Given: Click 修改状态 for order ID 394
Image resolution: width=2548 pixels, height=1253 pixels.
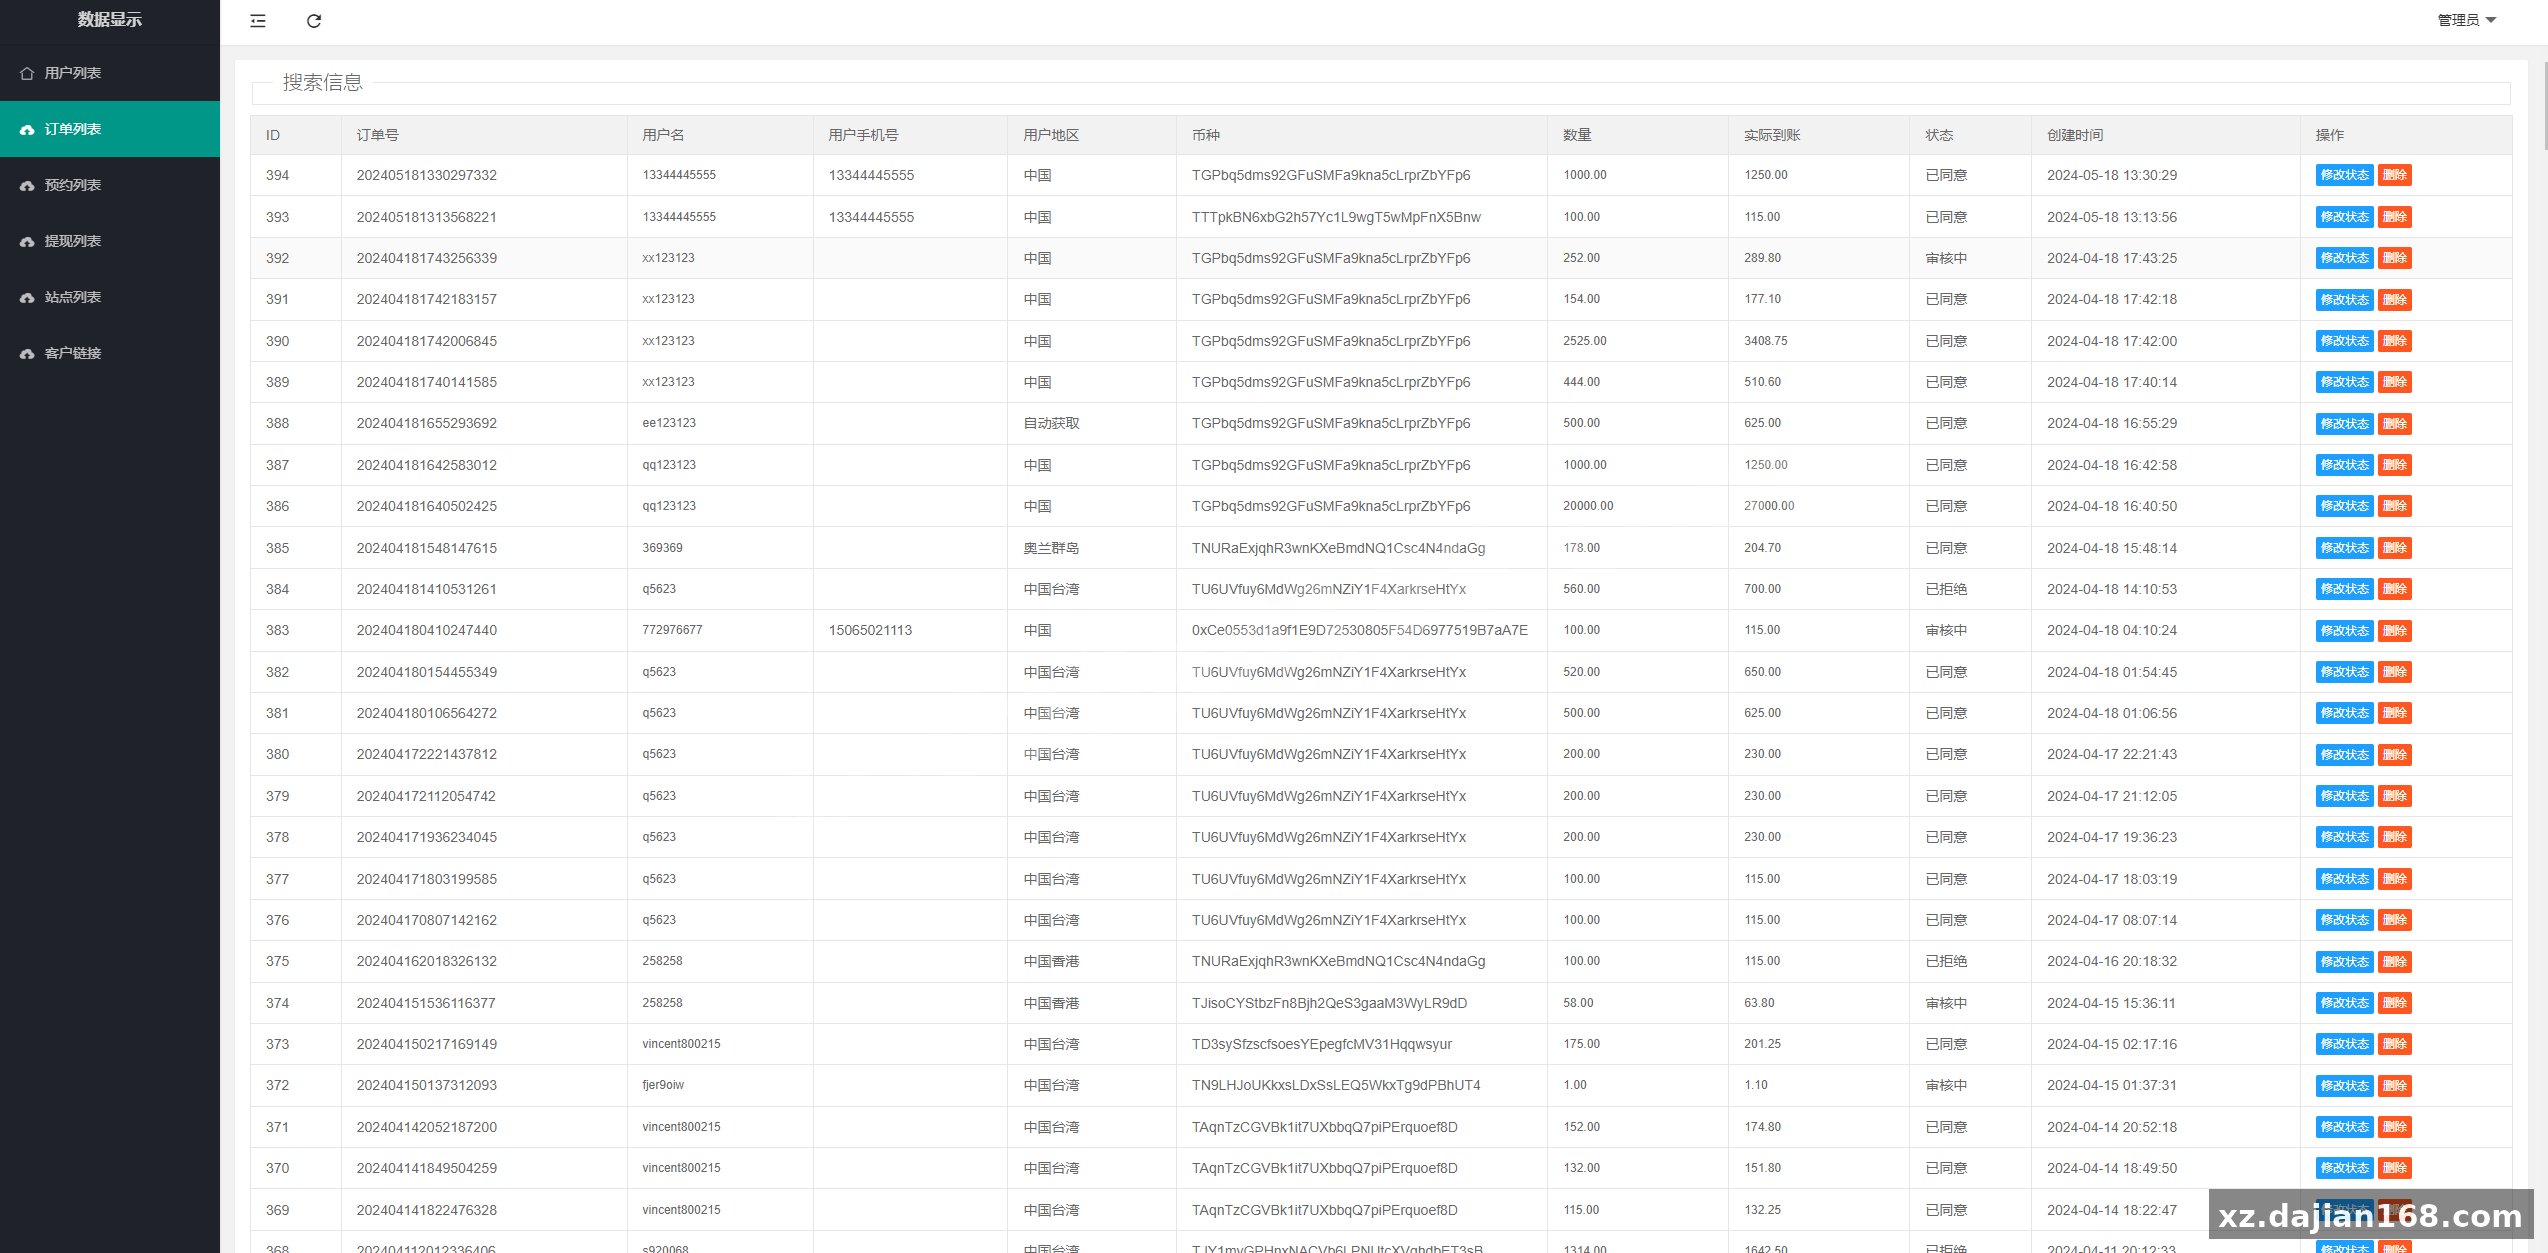Looking at the screenshot, I should tap(2344, 175).
